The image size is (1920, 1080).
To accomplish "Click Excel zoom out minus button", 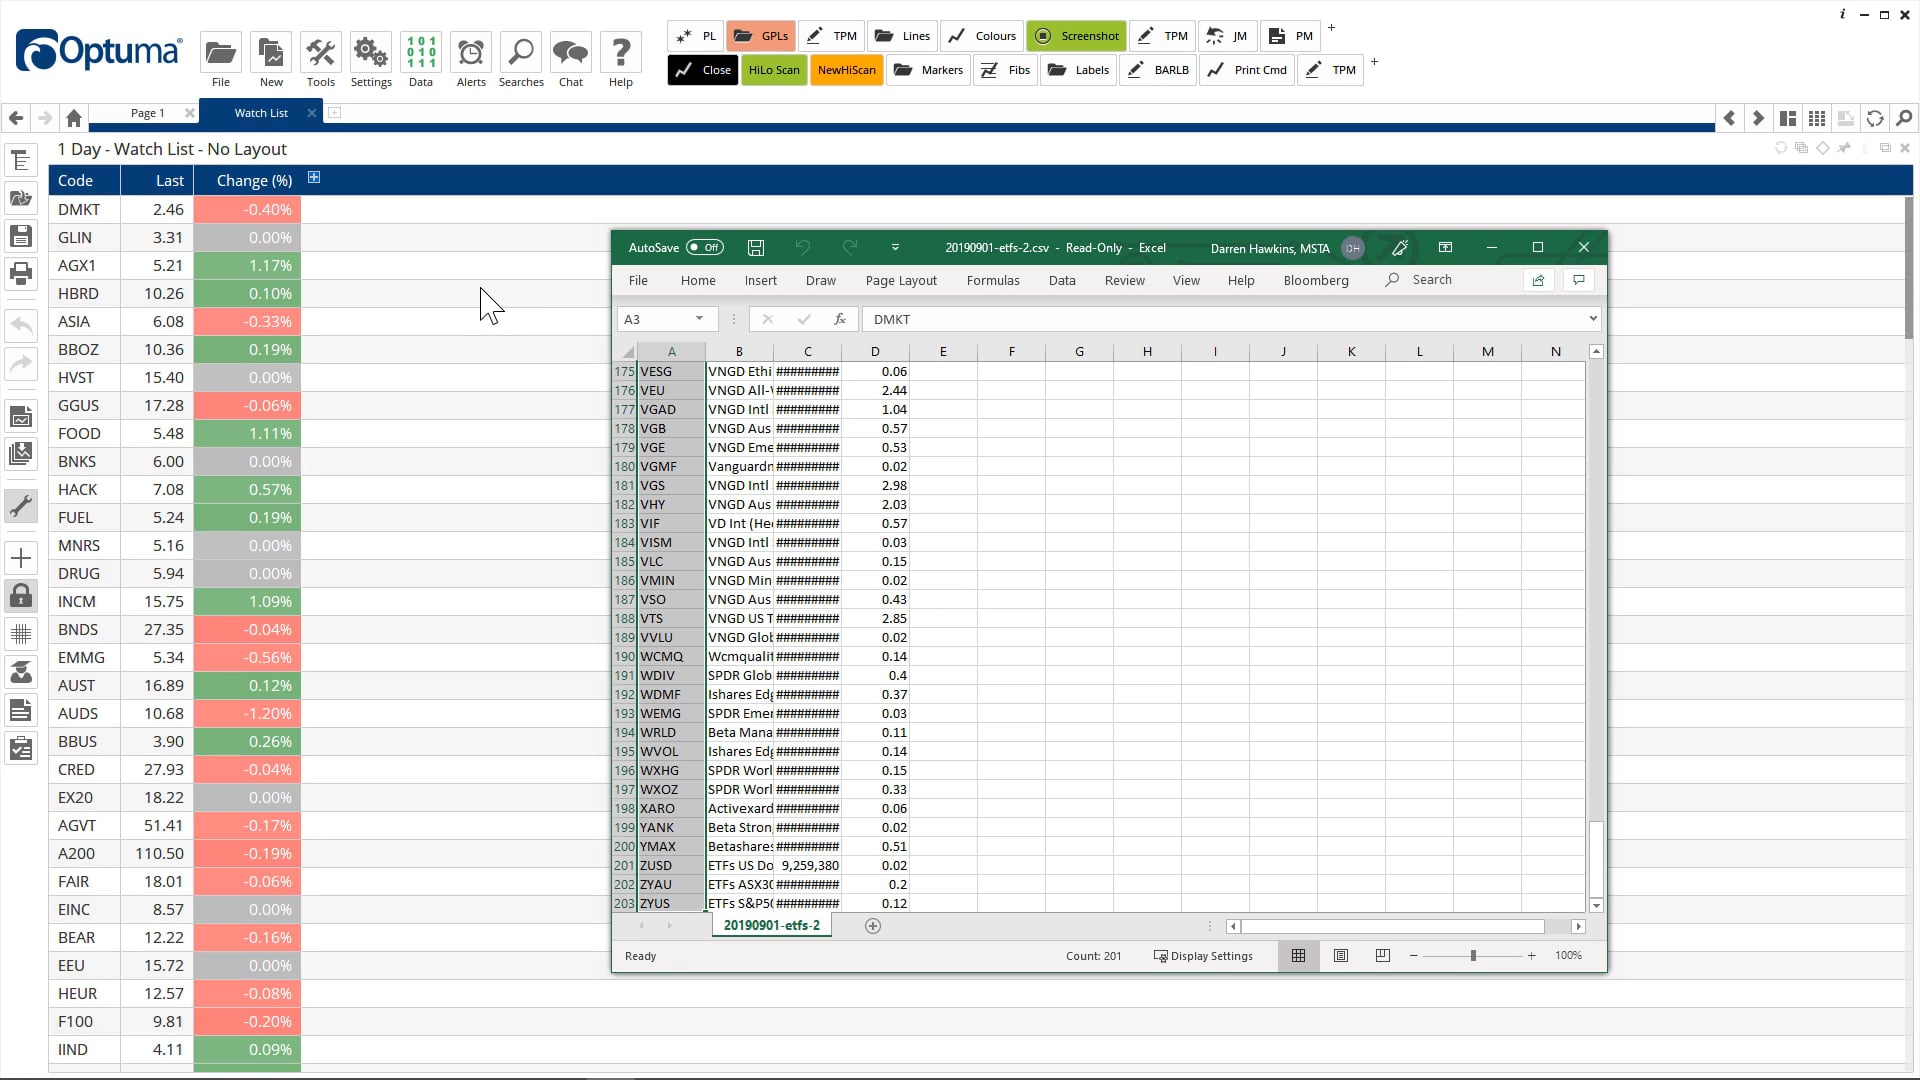I will tap(1413, 956).
